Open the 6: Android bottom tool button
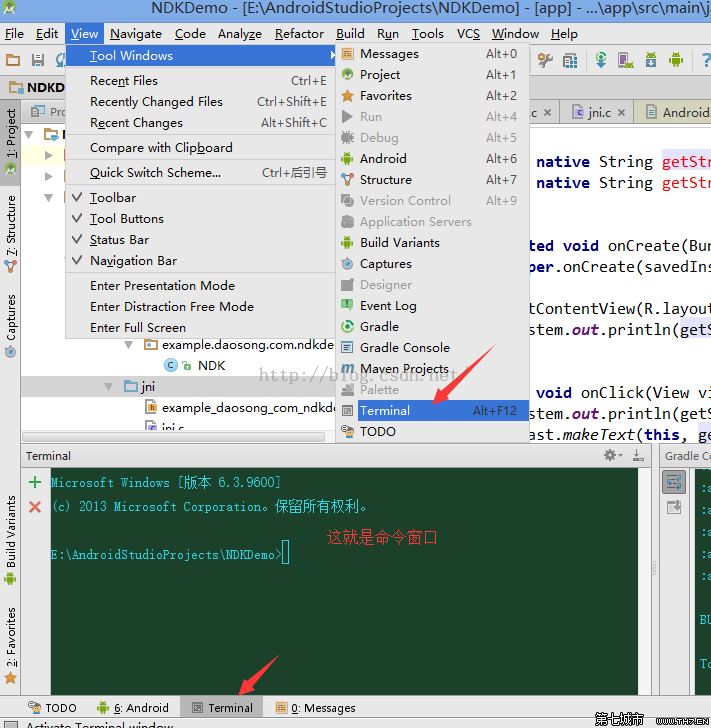711x728 pixels. 133,708
